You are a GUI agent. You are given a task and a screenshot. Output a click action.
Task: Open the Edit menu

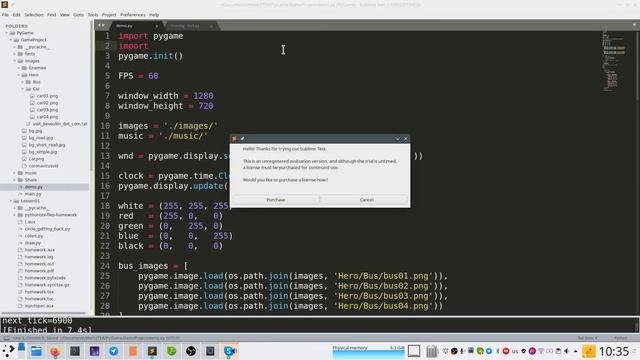(16, 15)
